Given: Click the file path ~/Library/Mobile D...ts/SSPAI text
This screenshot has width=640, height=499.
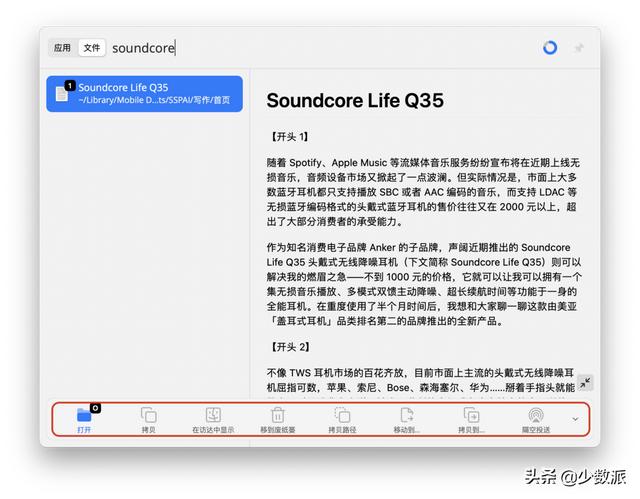Looking at the screenshot, I should point(154,100).
